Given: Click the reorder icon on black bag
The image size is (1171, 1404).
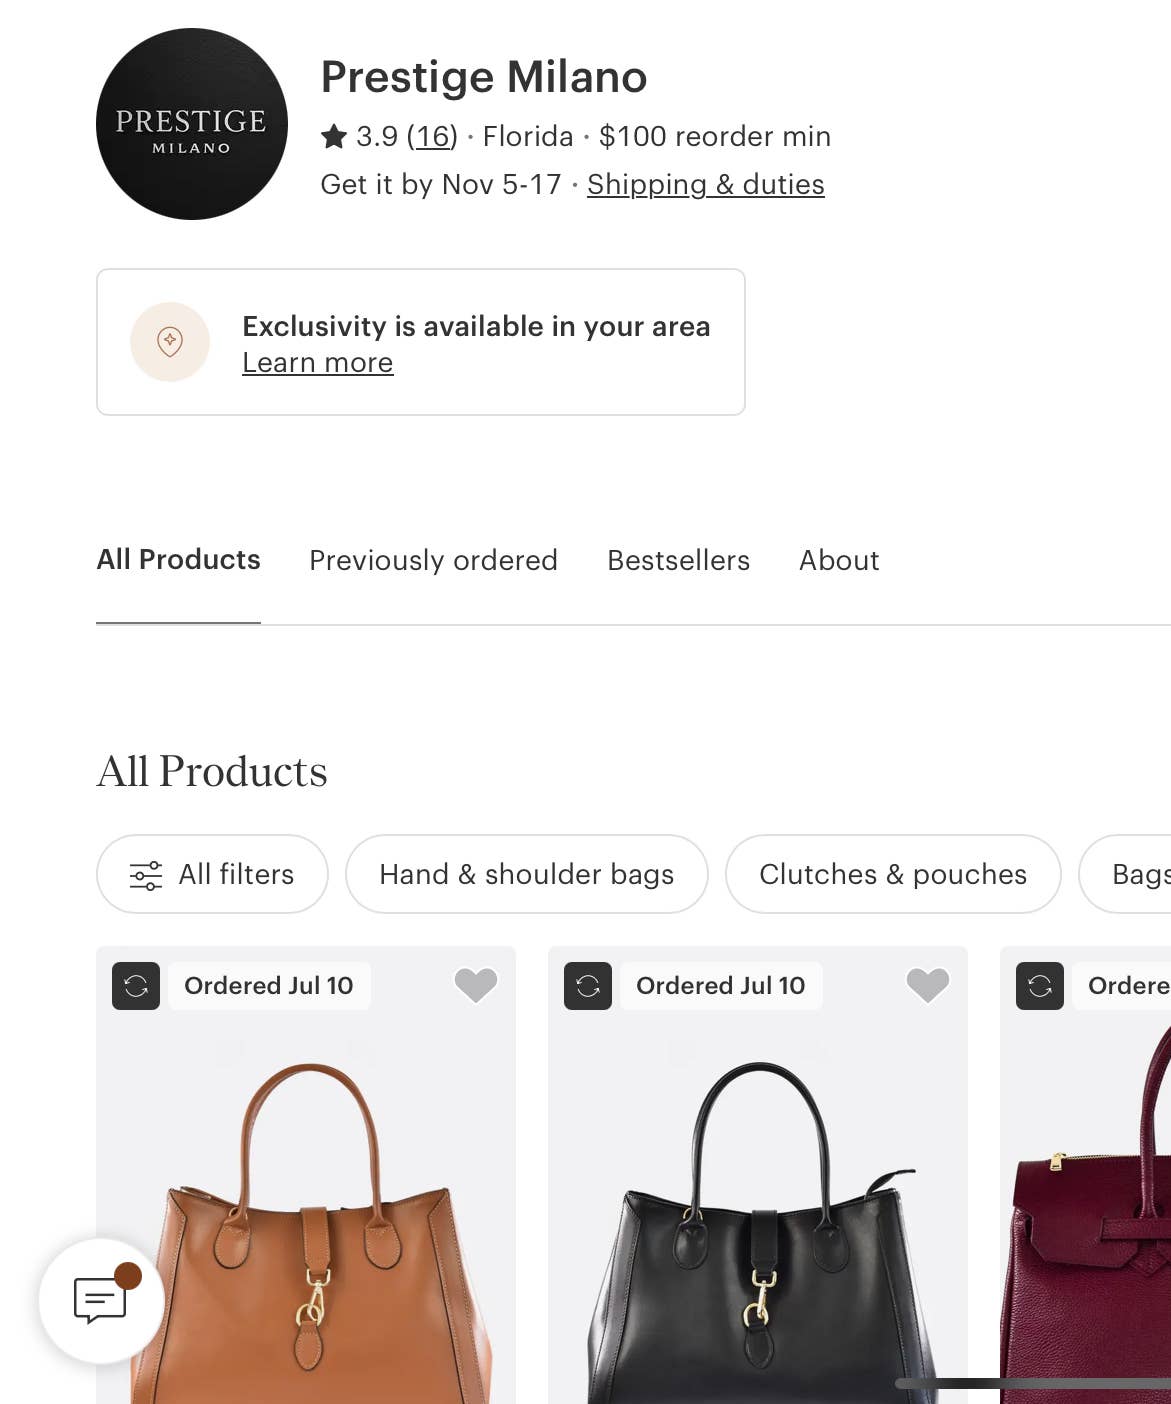Looking at the screenshot, I should (x=588, y=986).
